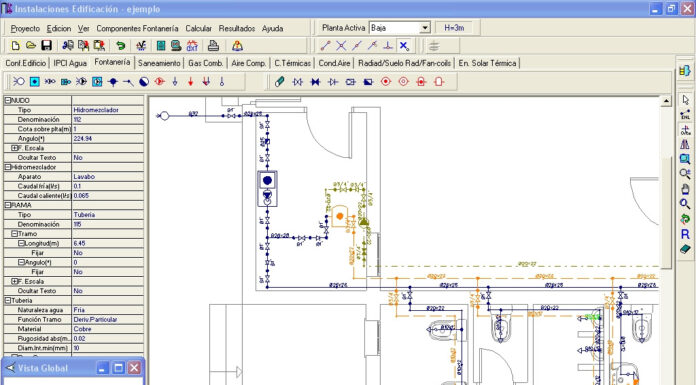
Task: Switch to the En. Solar Térmica tab
Action: click(487, 63)
